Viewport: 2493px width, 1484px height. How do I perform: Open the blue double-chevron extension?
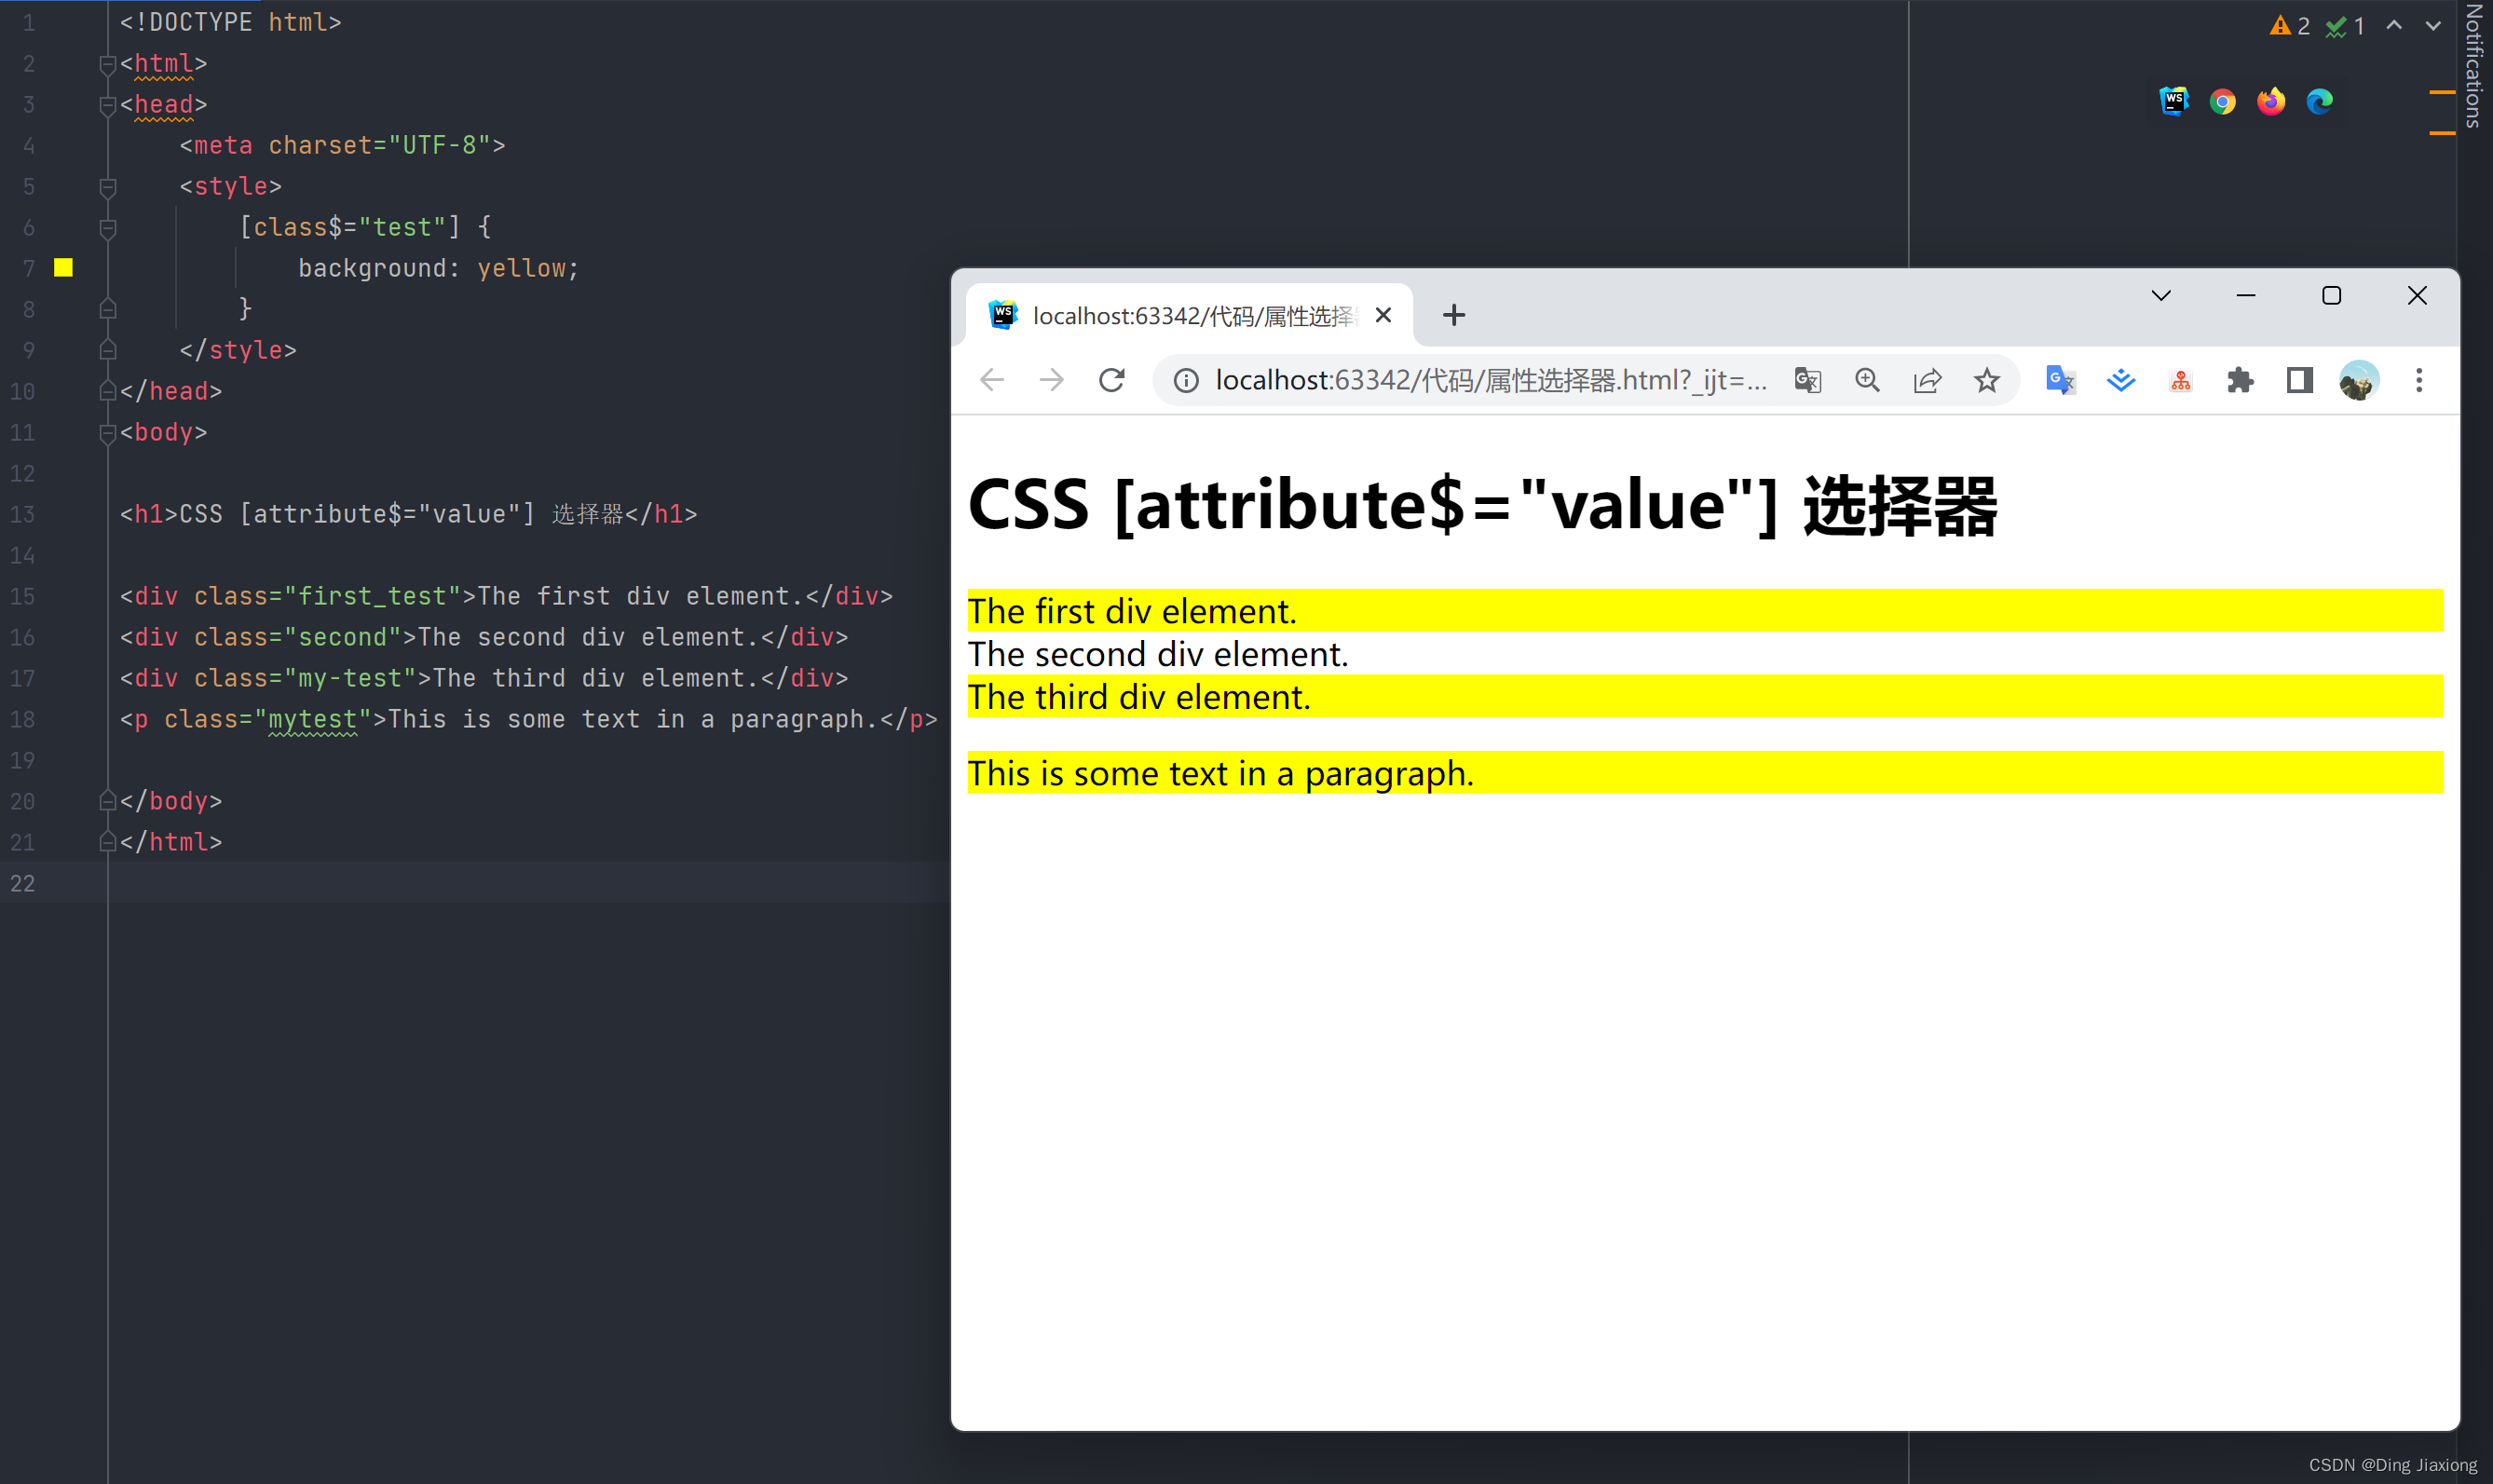click(2121, 381)
